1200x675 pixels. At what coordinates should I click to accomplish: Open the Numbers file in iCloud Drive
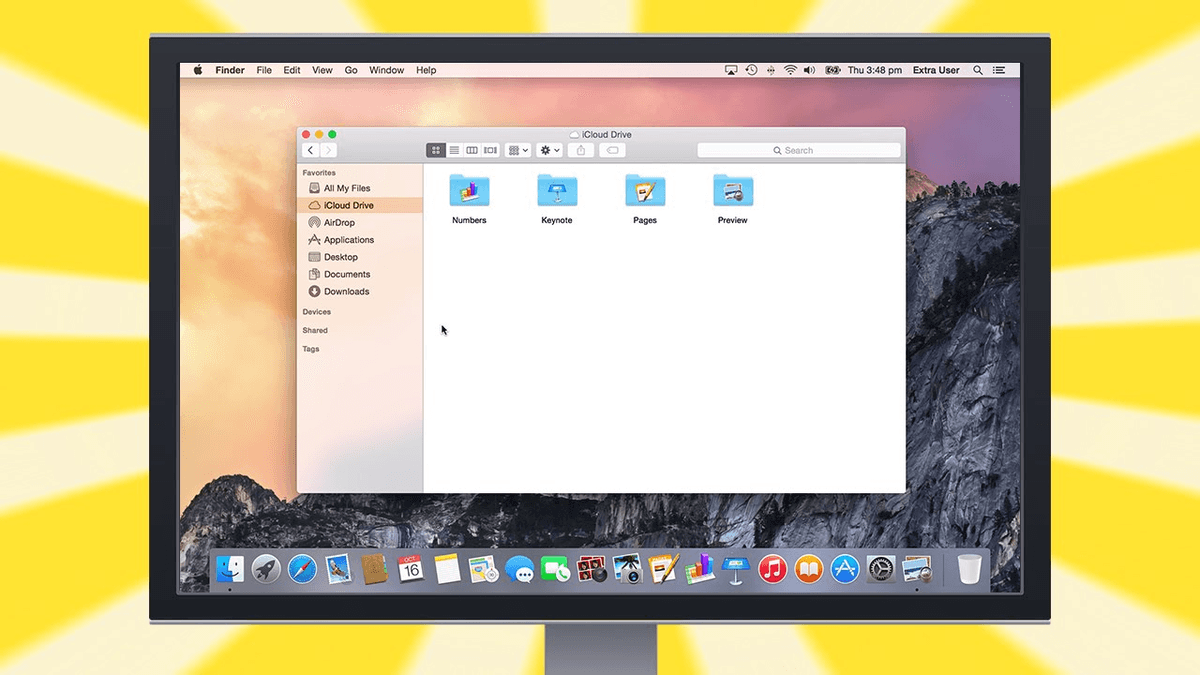coord(469,192)
